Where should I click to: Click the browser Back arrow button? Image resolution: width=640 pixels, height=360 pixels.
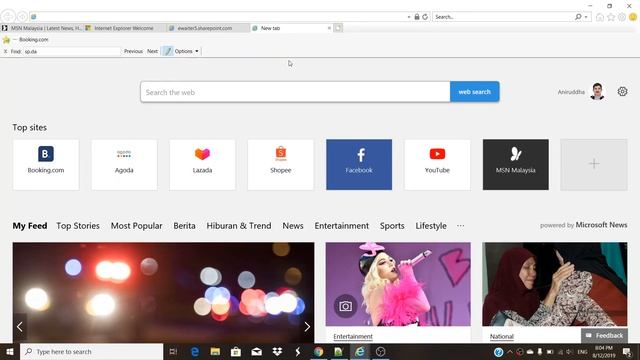tap(8, 16)
